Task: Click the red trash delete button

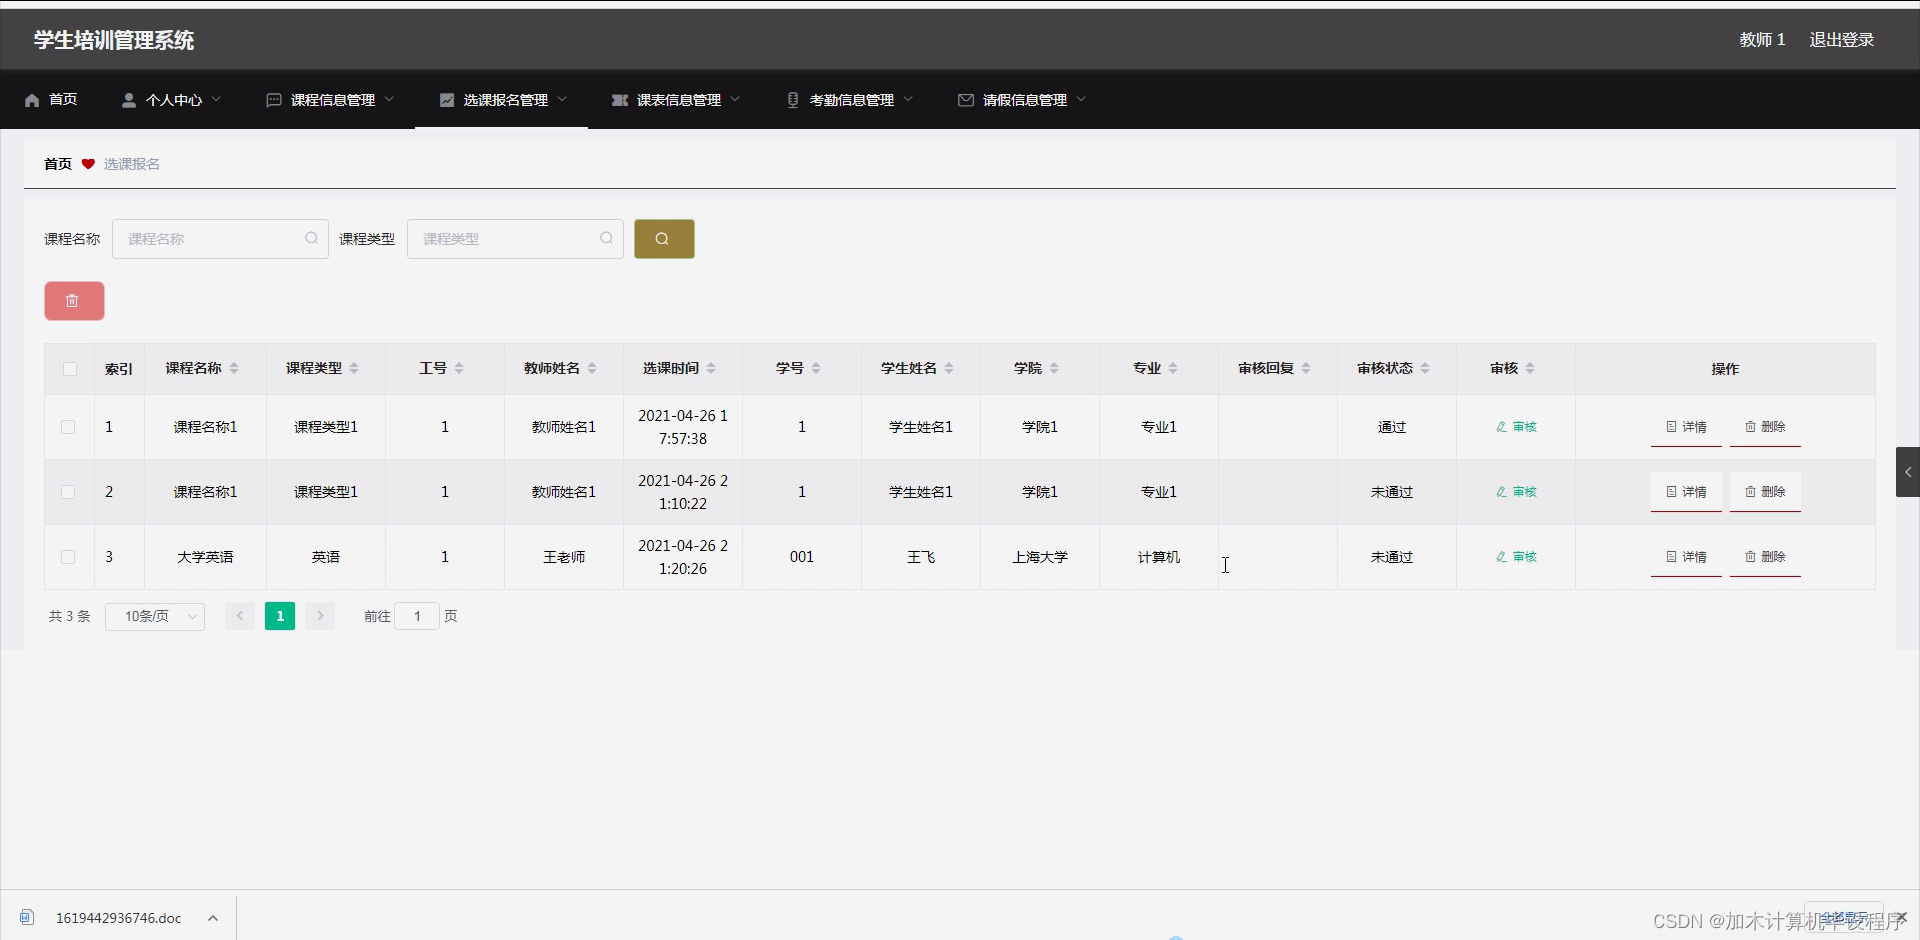Action: tap(74, 301)
